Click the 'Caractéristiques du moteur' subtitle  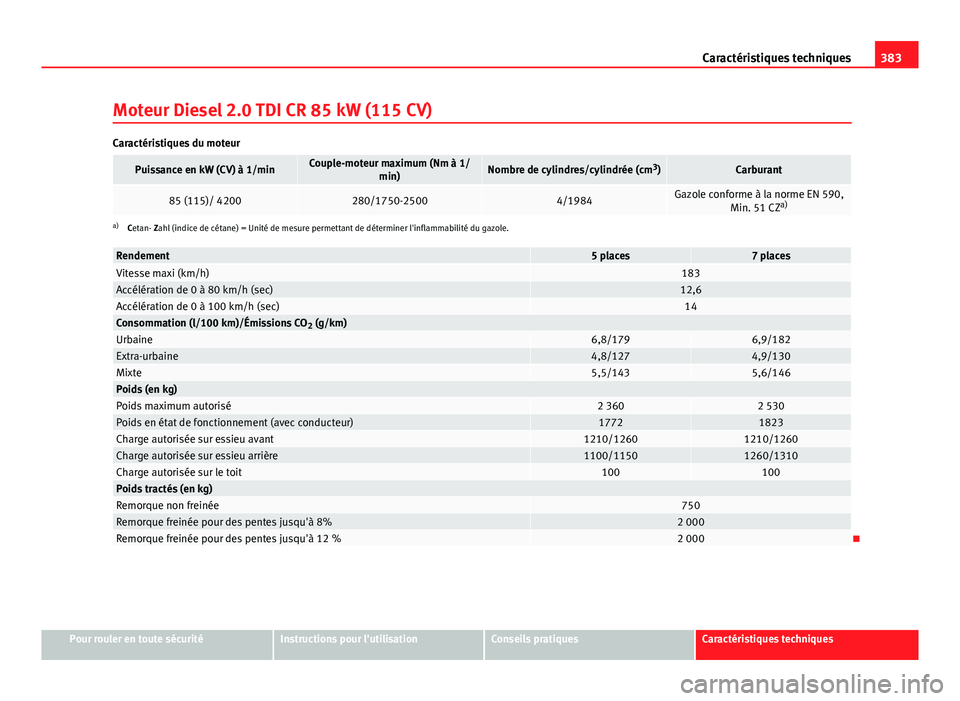pos(176,143)
